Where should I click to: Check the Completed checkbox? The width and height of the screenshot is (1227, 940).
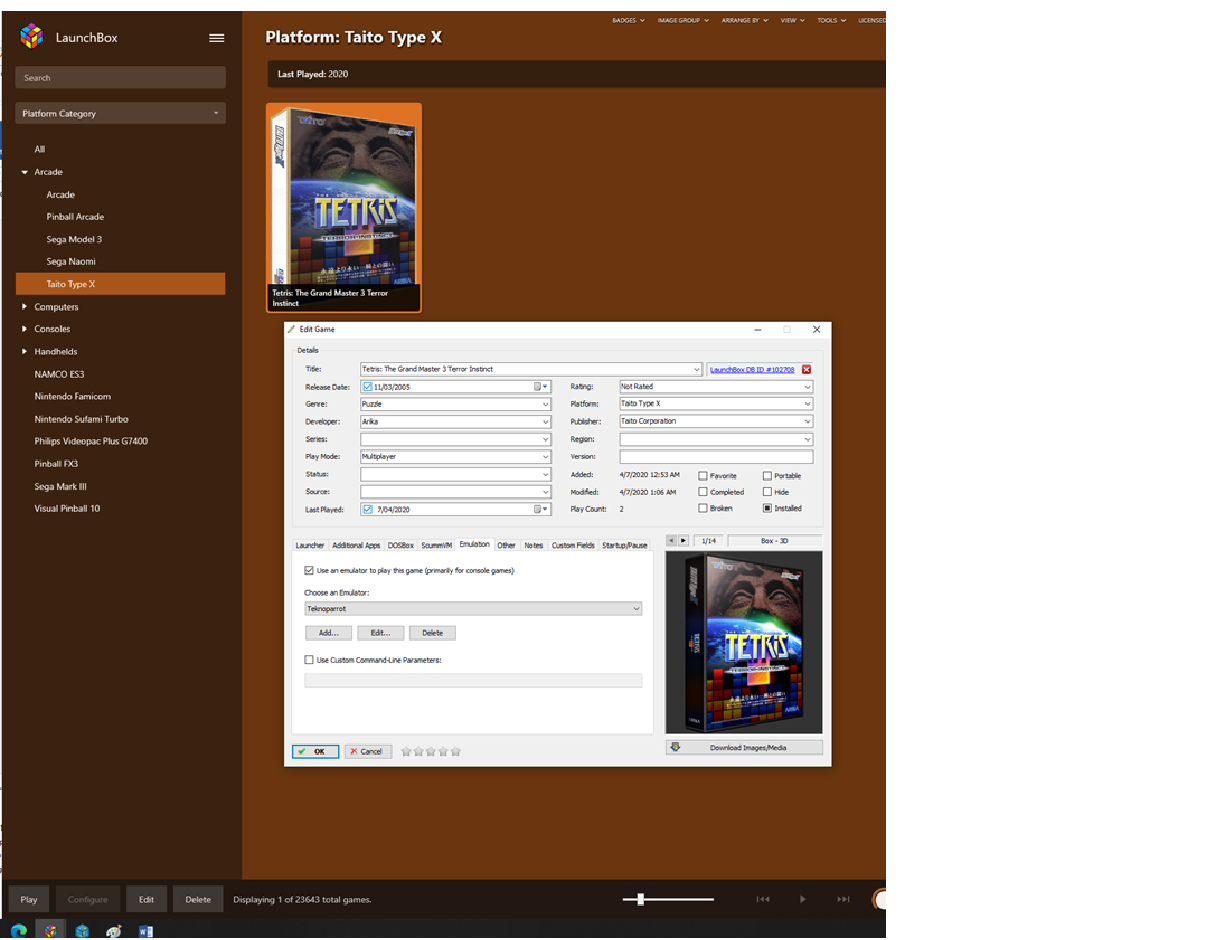point(703,492)
